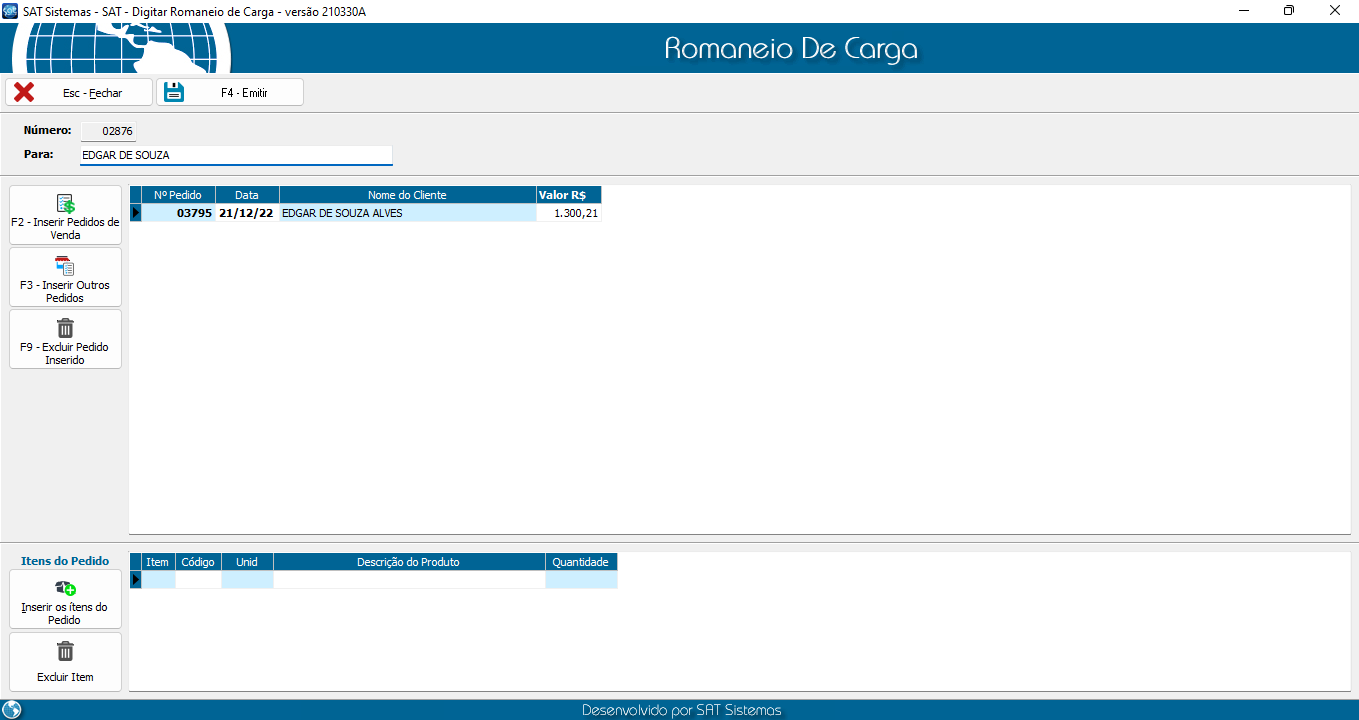Screen dimensions: 1359x720
Task: Click the Nº Pedido column header
Action: (x=178, y=195)
